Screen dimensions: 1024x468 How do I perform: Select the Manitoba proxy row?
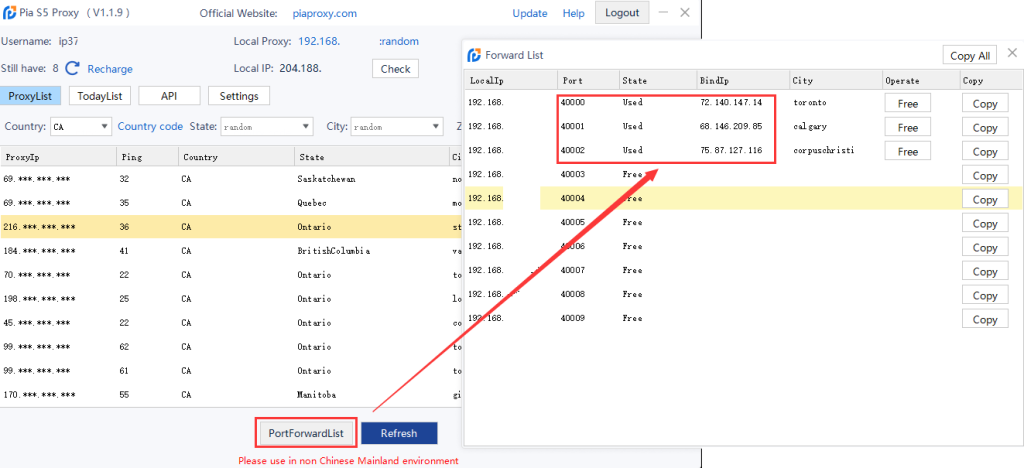[231, 395]
